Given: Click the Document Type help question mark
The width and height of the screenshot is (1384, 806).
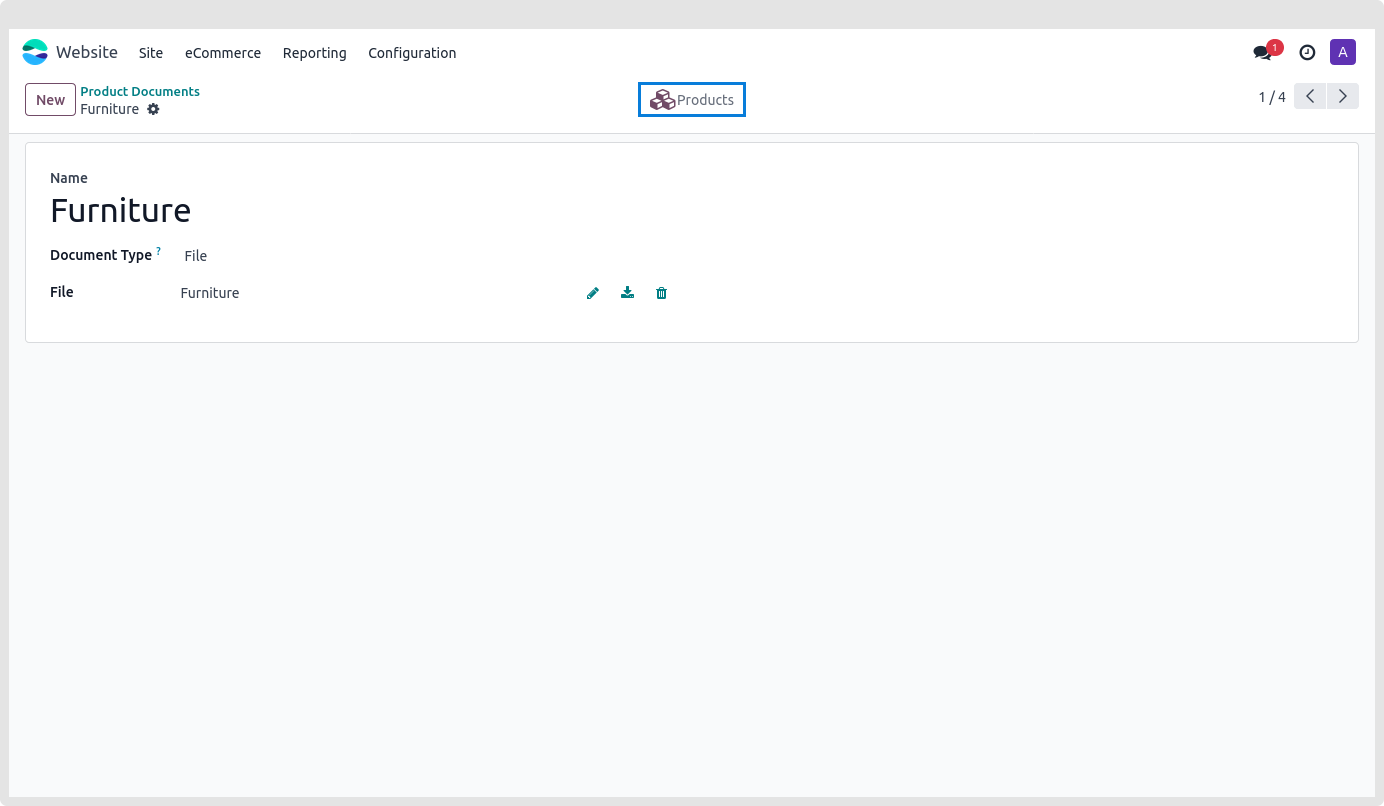Looking at the screenshot, I should pyautogui.click(x=158, y=251).
